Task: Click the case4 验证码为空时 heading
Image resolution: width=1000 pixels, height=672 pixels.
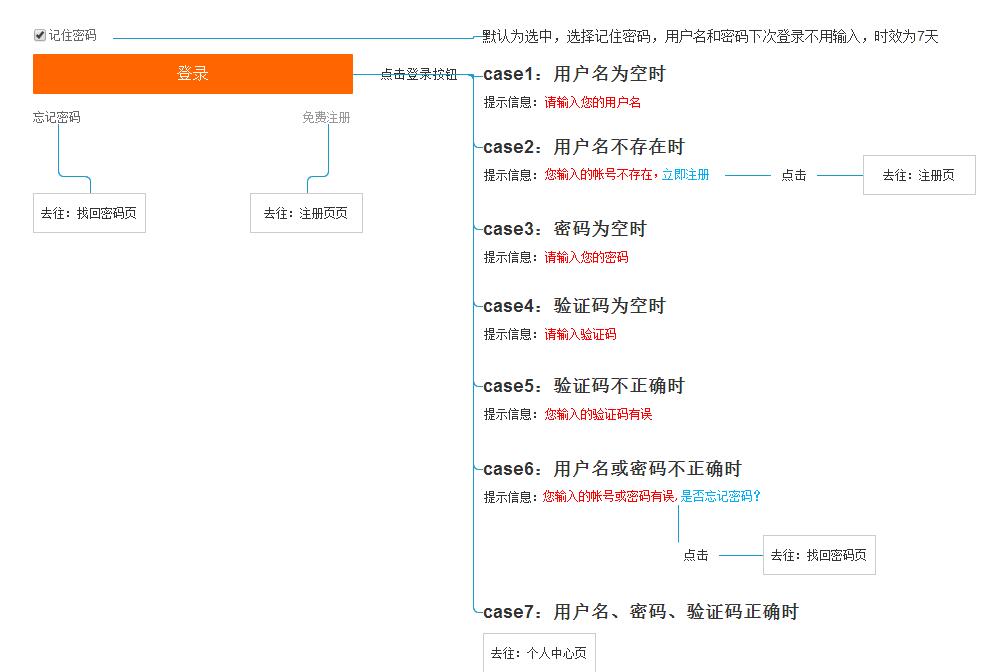Action: coord(574,306)
